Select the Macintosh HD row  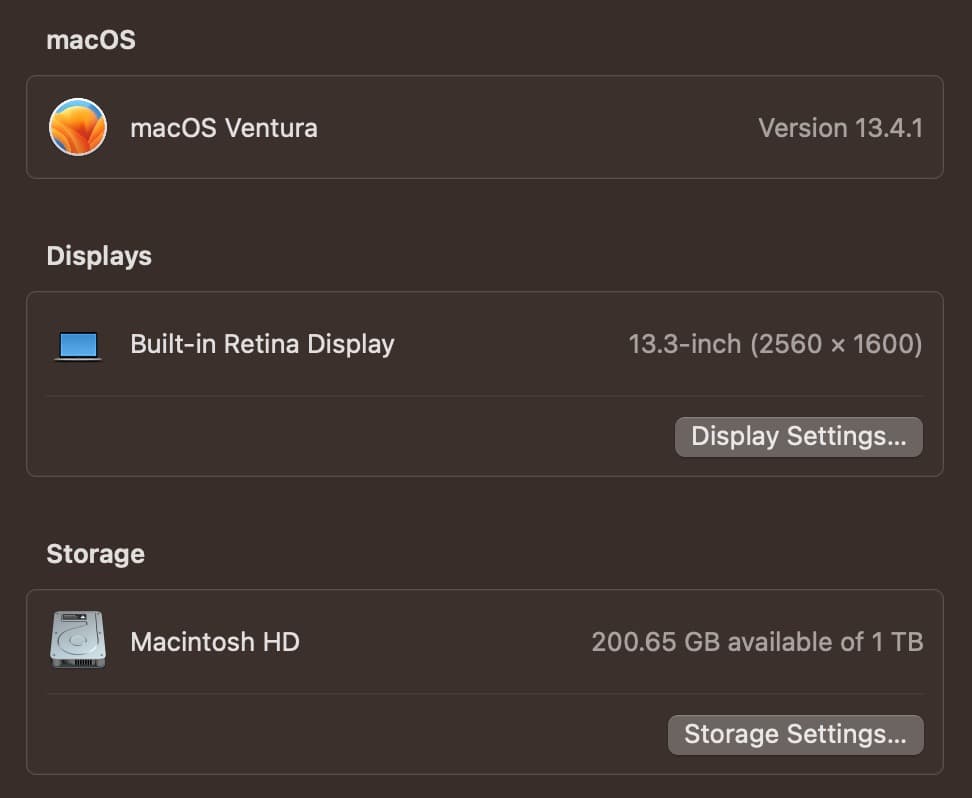(x=486, y=641)
